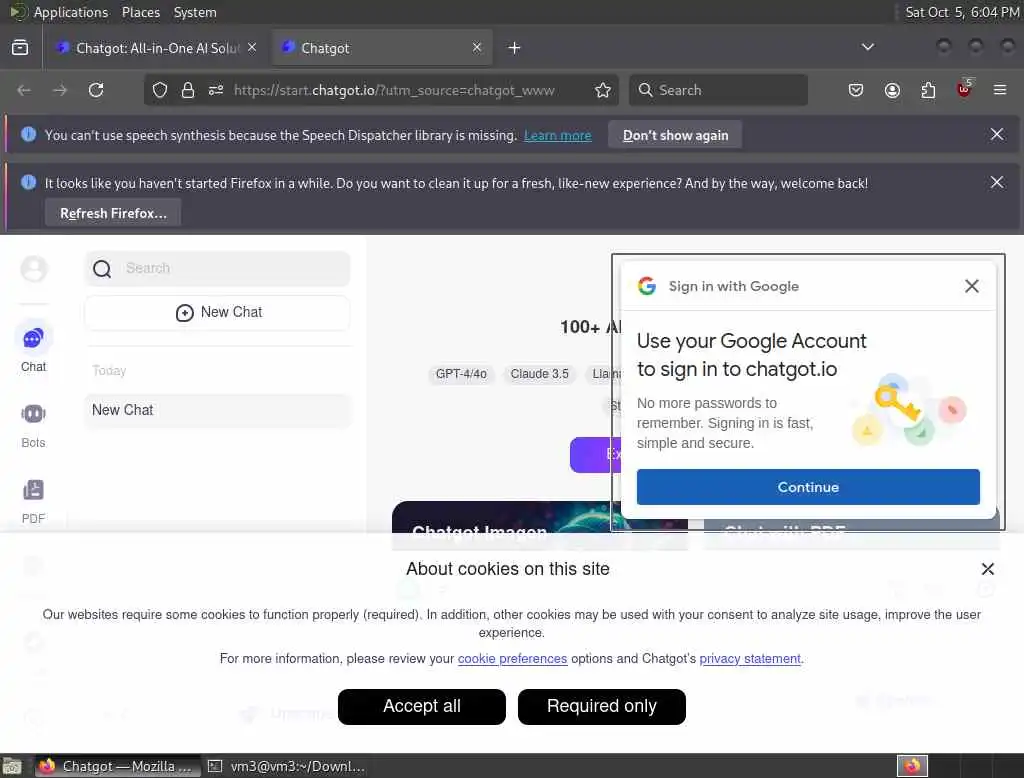Select the second Chatgot browser tab
Screen dimensions: 1024x778
[382, 48]
